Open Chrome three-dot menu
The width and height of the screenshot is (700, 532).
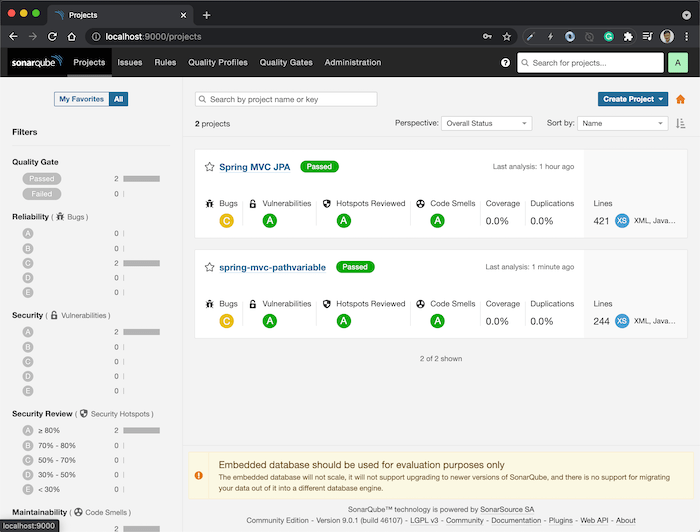click(687, 37)
